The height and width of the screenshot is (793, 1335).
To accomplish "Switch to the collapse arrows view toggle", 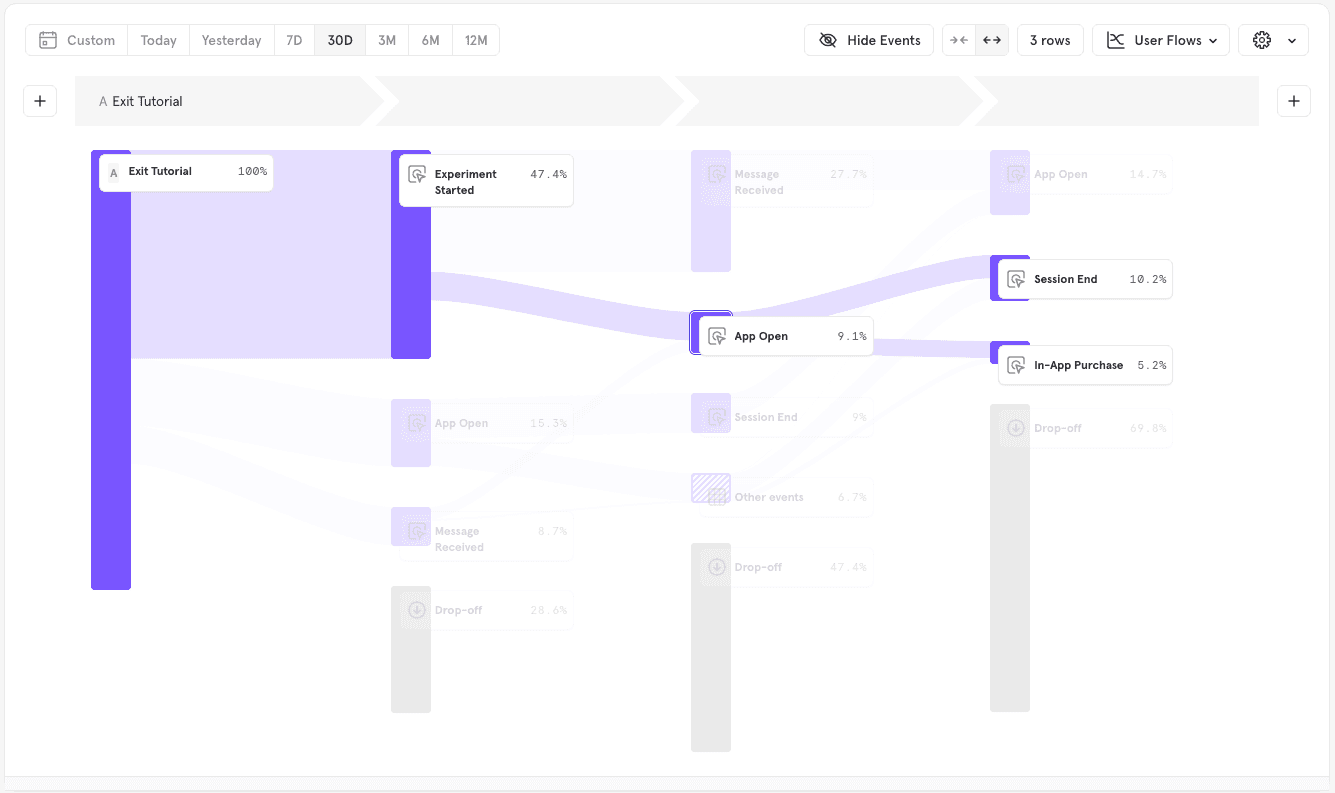I will 959,40.
